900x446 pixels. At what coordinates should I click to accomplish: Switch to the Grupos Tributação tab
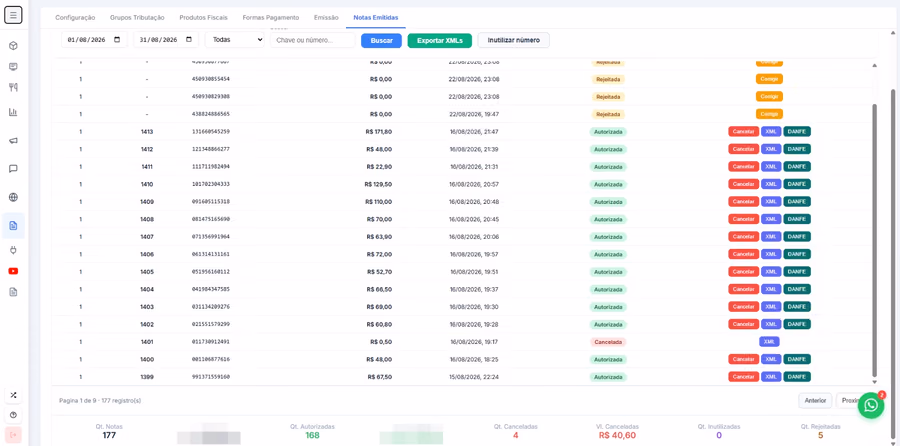tap(137, 18)
